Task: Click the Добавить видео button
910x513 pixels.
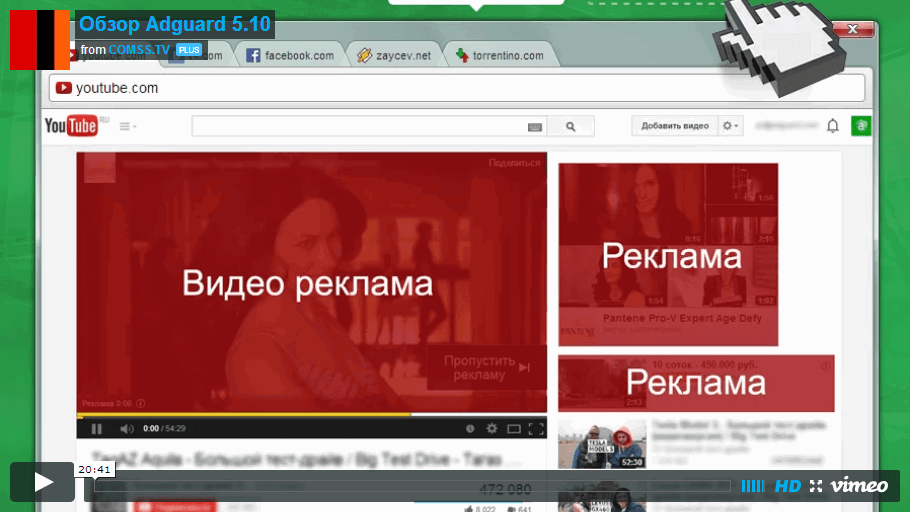Action: pos(674,125)
